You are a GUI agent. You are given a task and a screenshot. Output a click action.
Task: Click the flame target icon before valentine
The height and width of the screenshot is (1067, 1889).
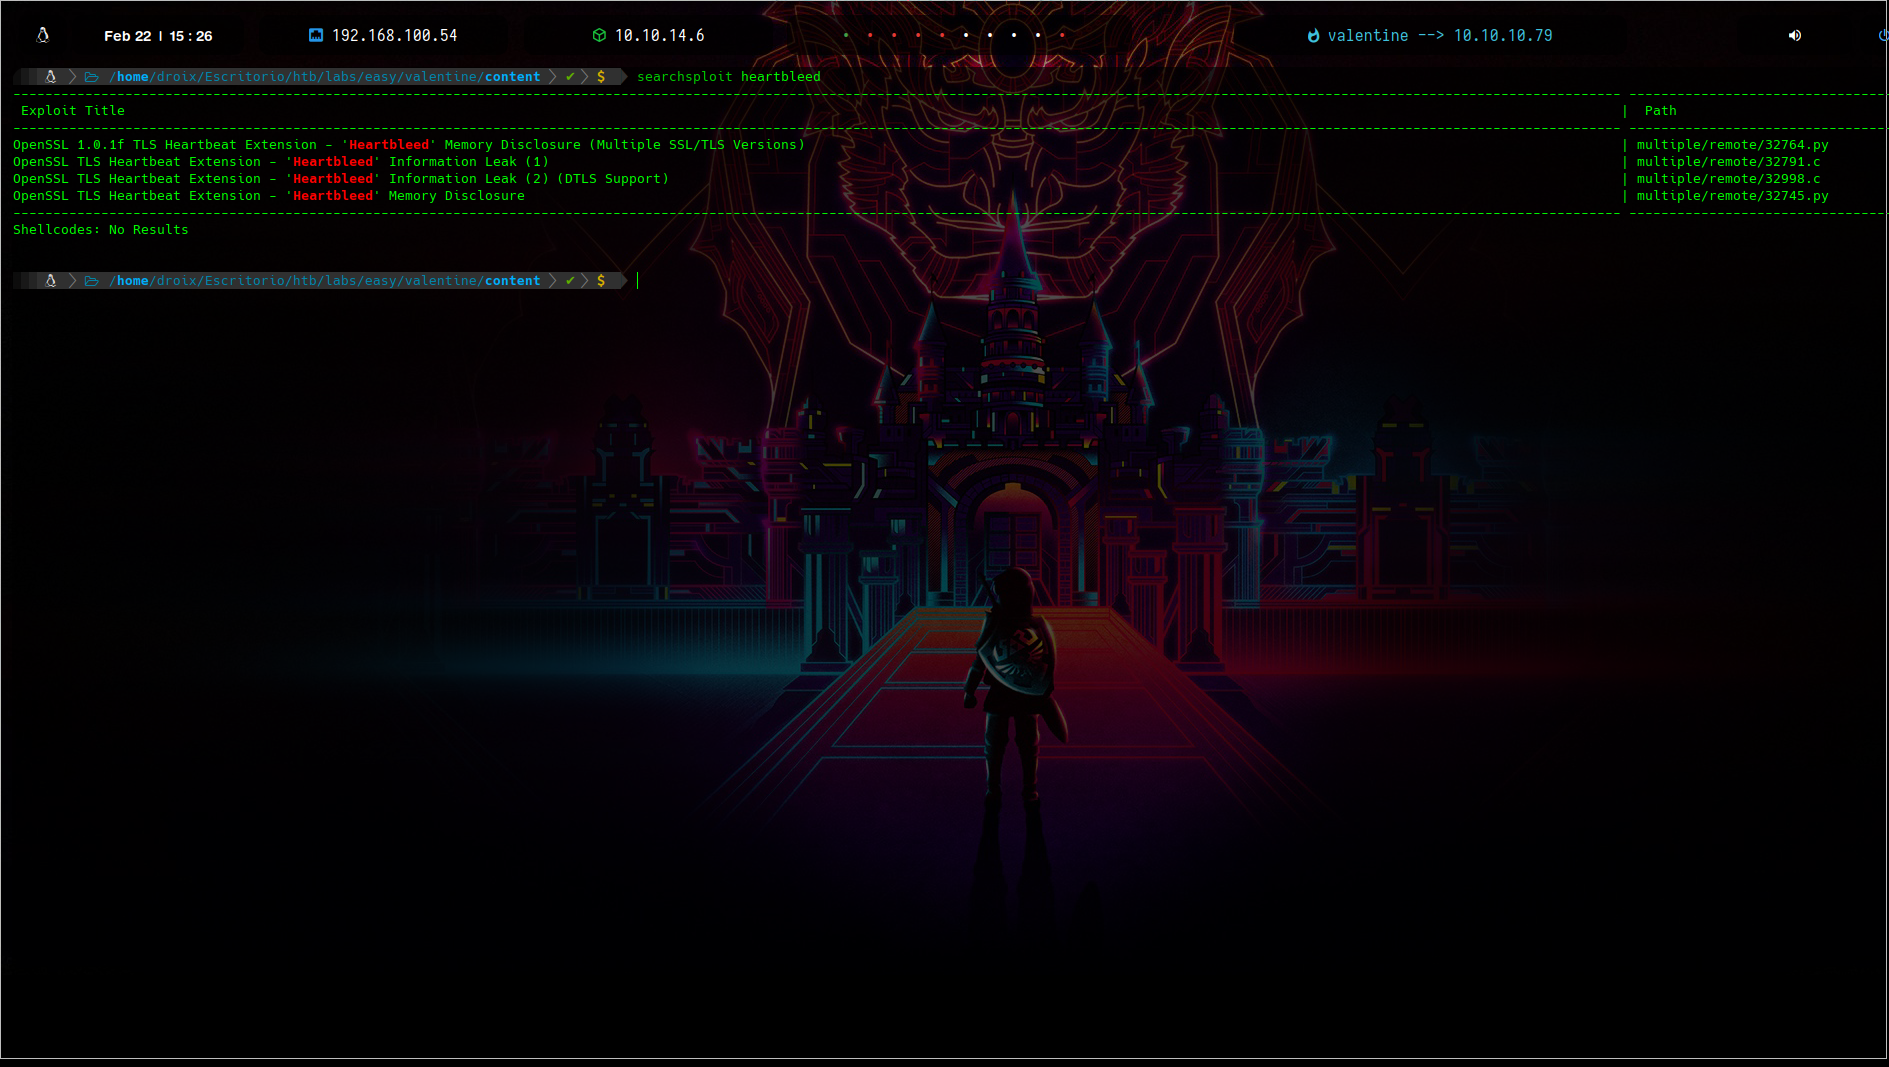[1313, 36]
